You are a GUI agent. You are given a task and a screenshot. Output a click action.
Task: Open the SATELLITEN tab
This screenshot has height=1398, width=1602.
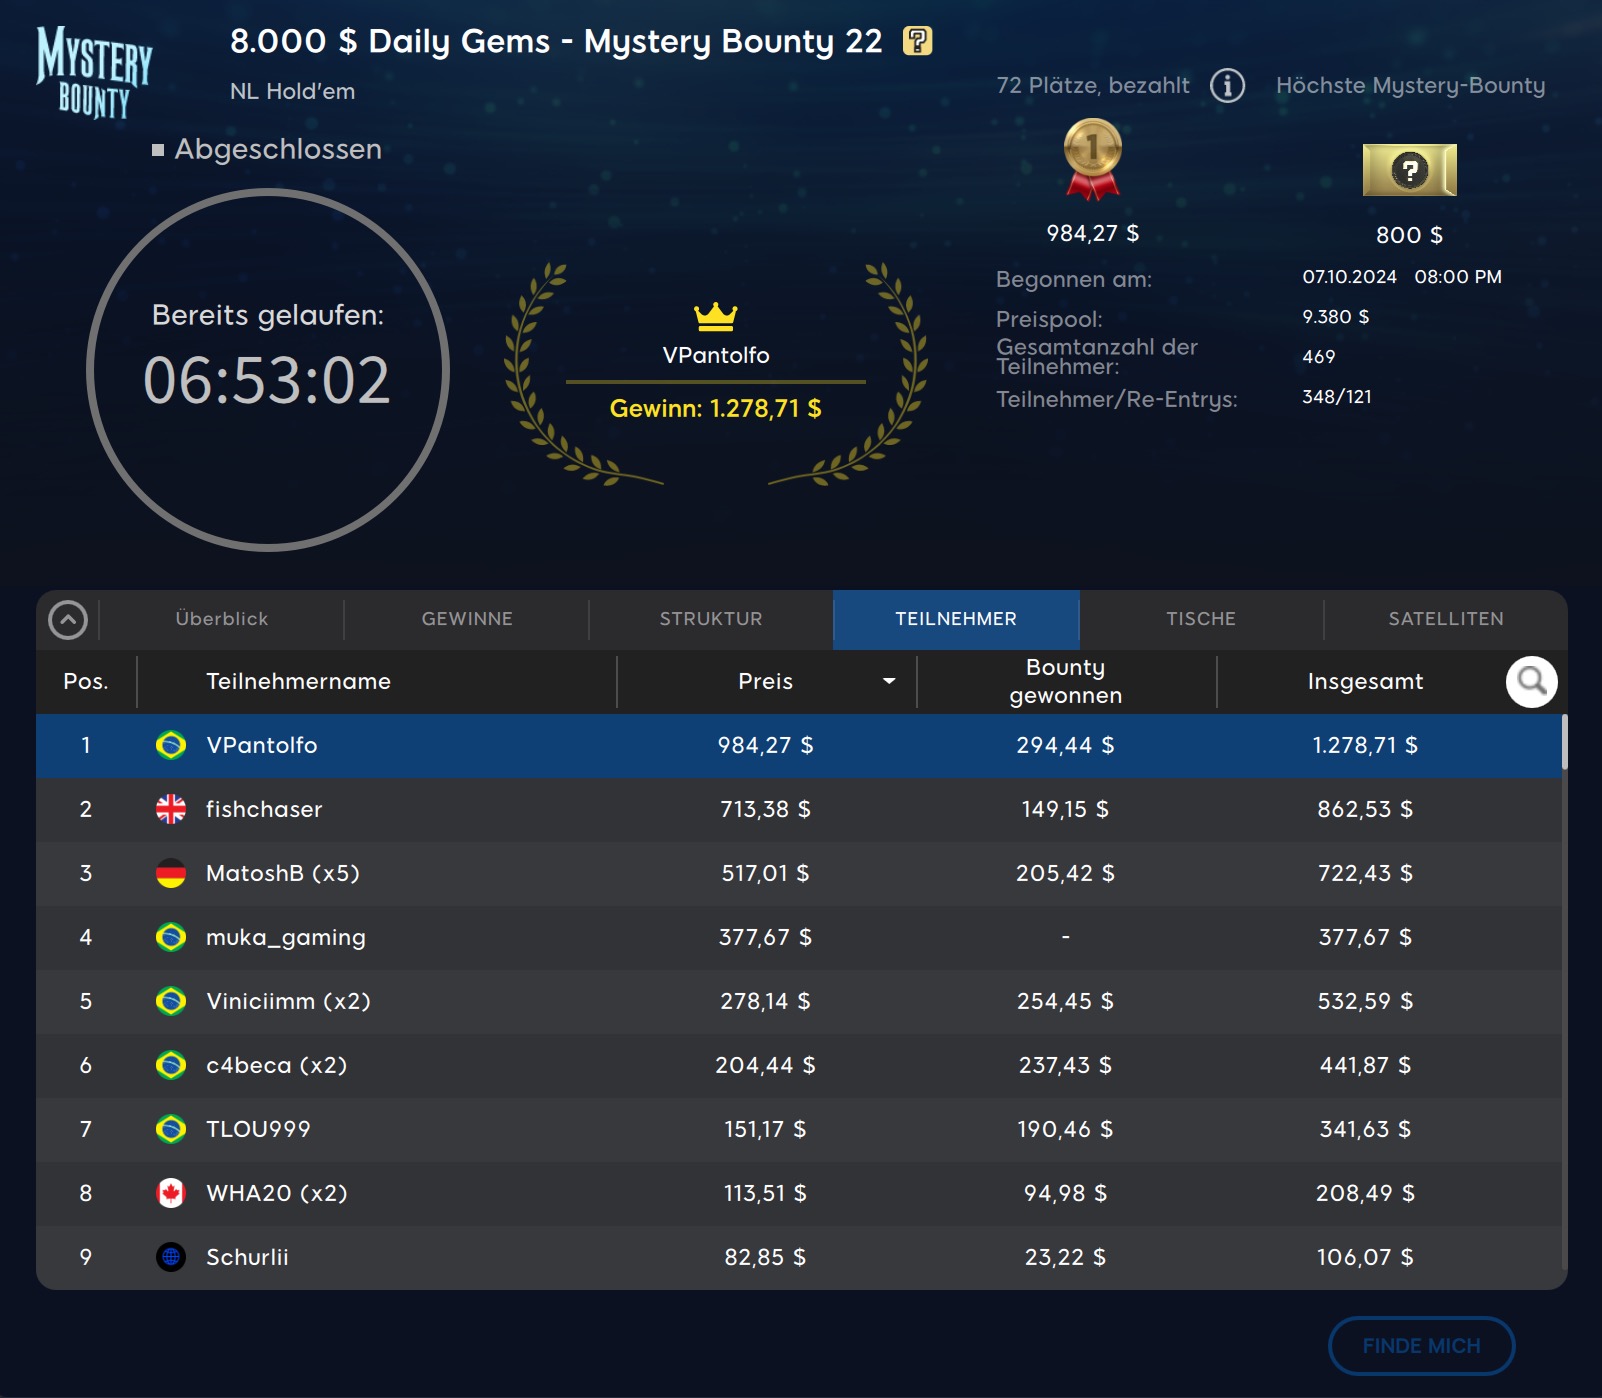[x=1445, y=619]
